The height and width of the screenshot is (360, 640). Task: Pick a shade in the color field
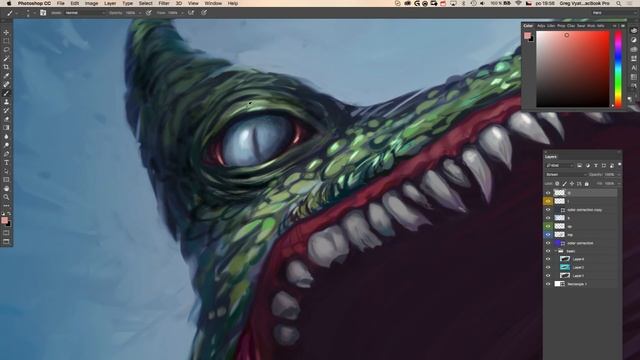coord(573,69)
